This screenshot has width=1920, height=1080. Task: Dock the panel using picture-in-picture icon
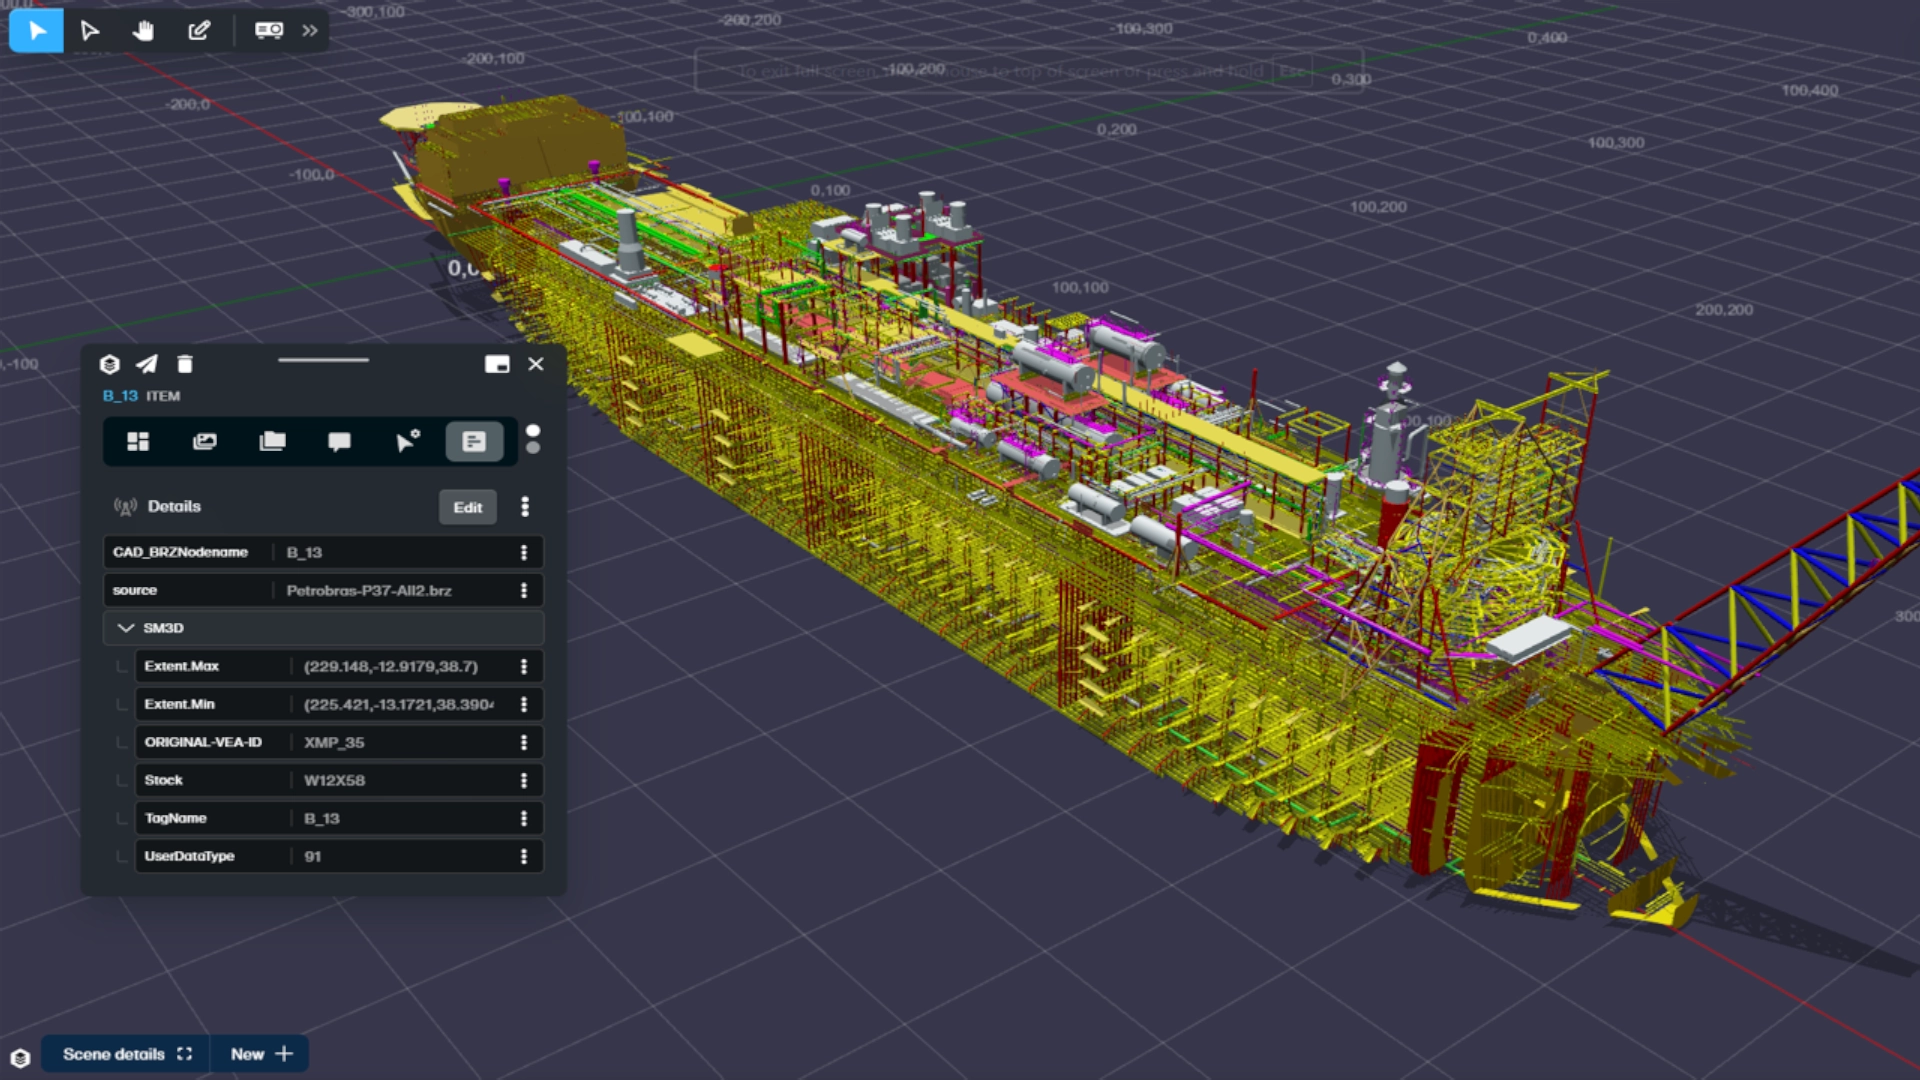pyautogui.click(x=497, y=364)
